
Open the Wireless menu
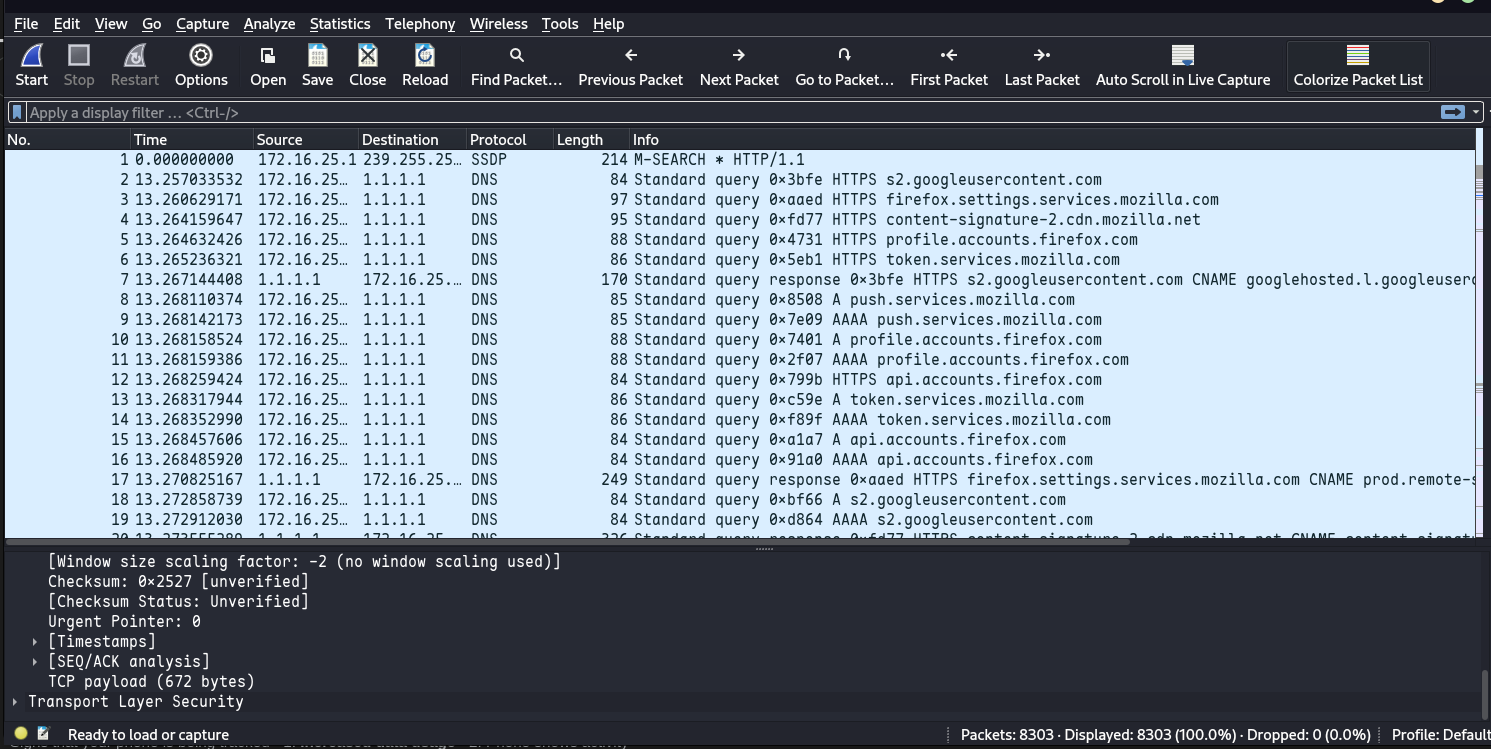pyautogui.click(x=499, y=23)
